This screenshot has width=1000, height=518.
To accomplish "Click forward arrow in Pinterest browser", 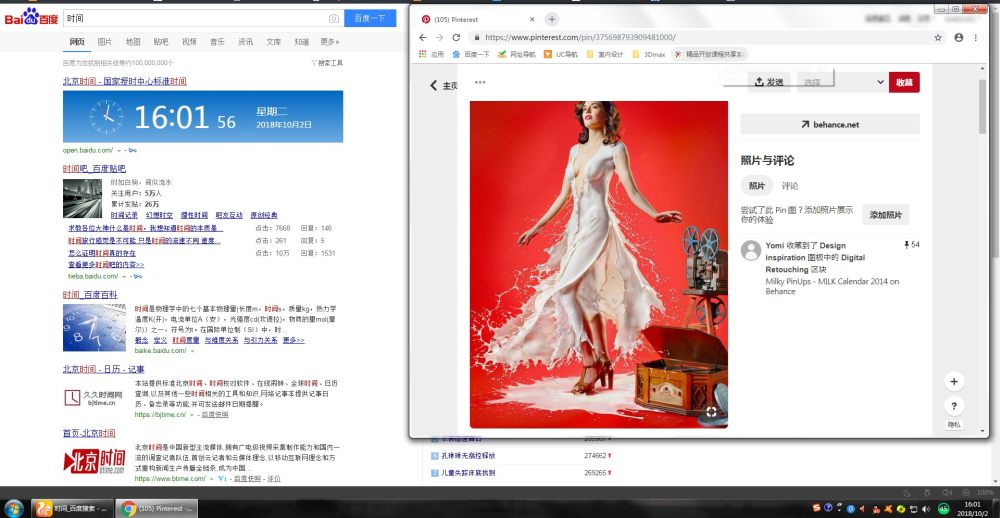I will [x=439, y=38].
